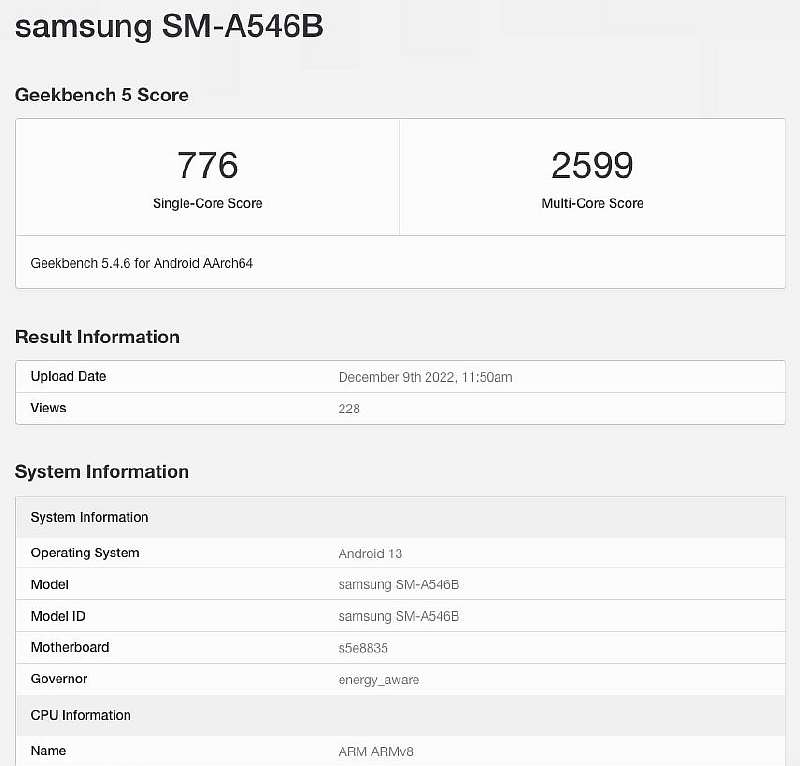Screen dimensions: 800x766
Task: Click the bold System Information section heading
Action: [x=102, y=472]
